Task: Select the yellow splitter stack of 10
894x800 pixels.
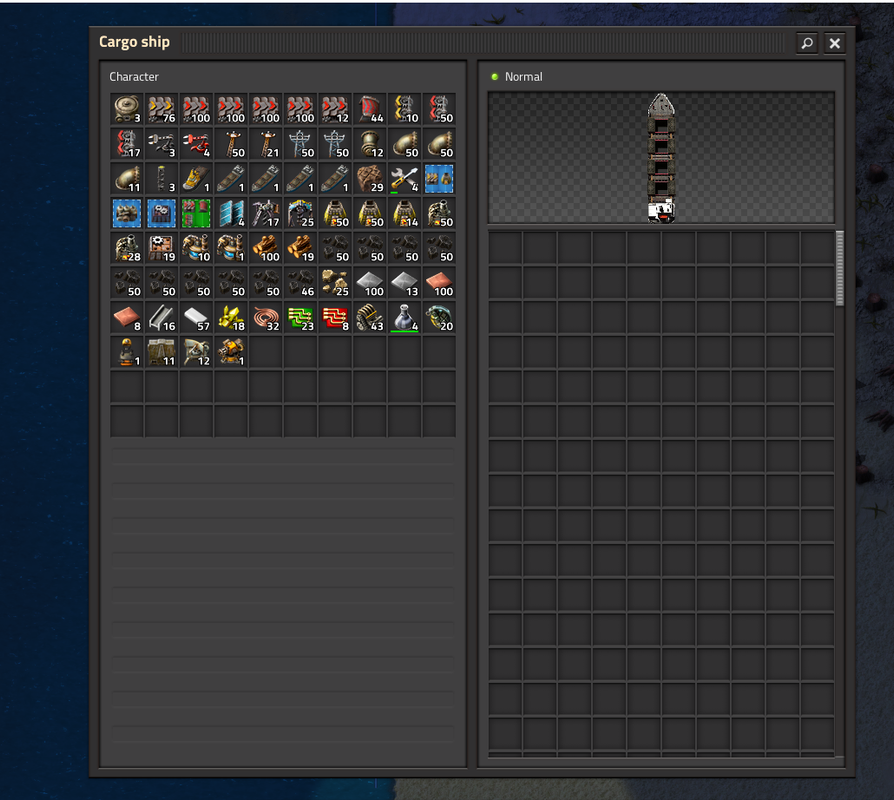Action: click(x=404, y=109)
